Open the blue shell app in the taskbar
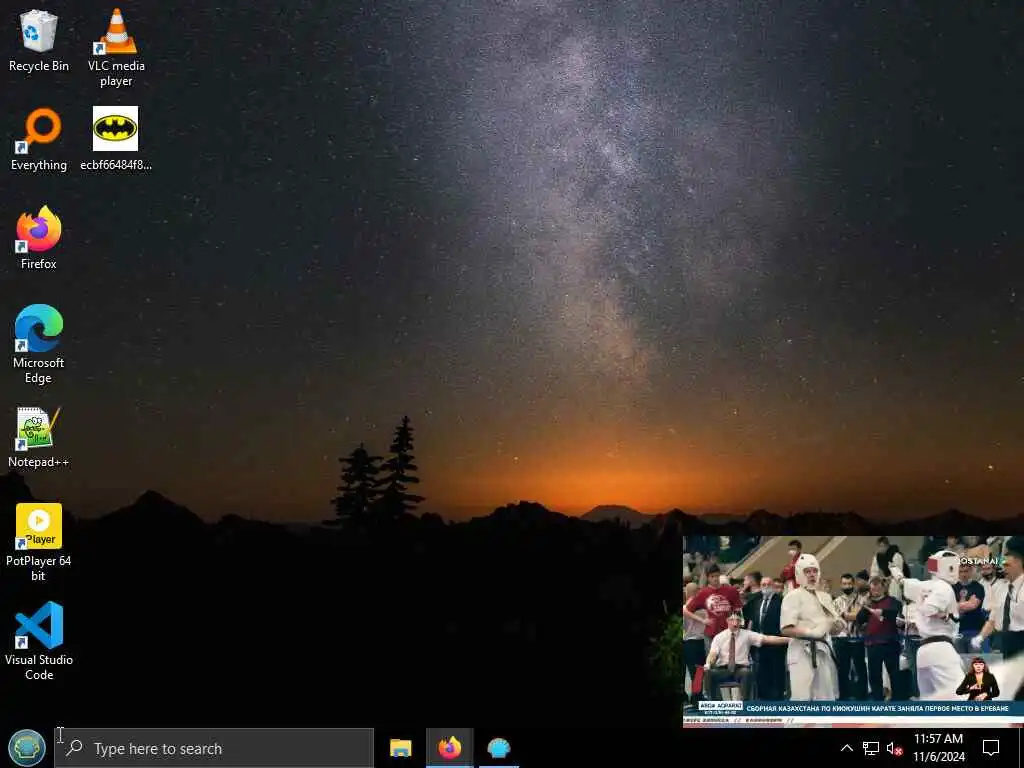Image resolution: width=1024 pixels, height=768 pixels. (x=499, y=748)
